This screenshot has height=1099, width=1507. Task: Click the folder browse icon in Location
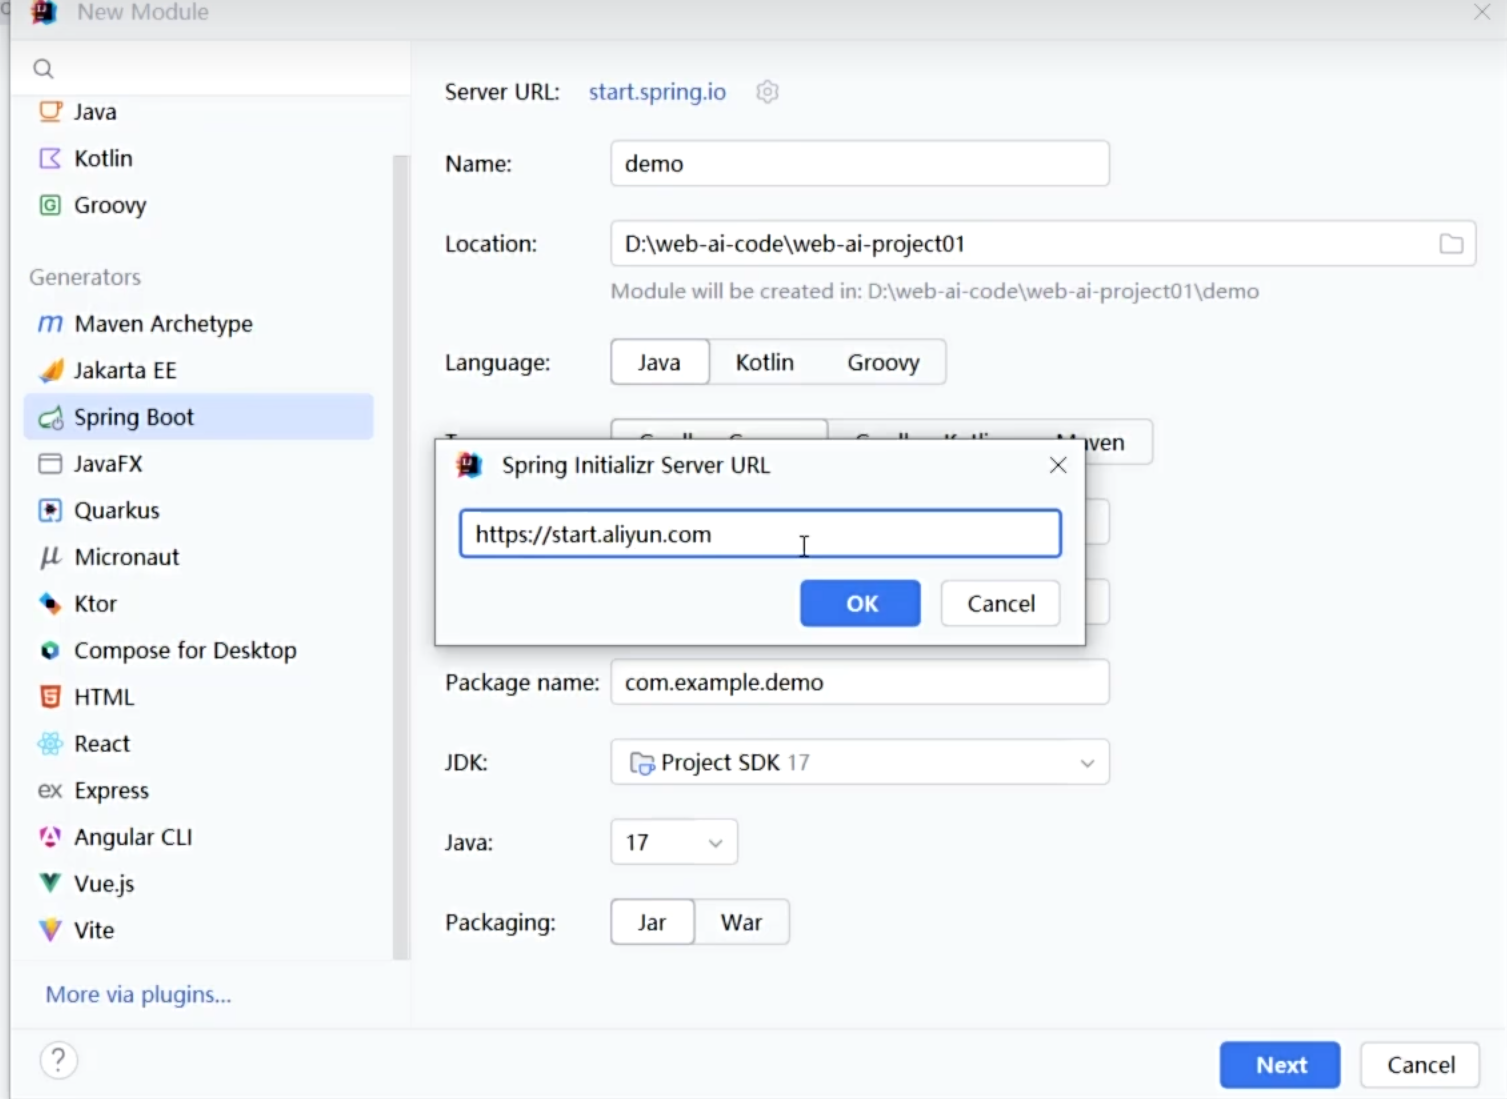(1450, 244)
